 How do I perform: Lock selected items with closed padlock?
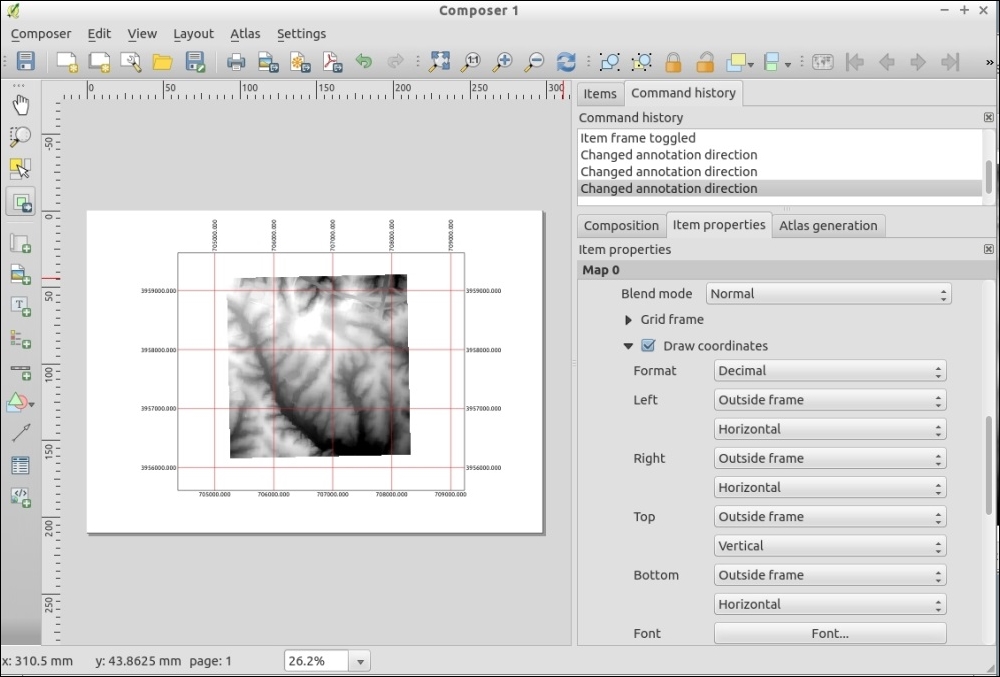point(673,62)
